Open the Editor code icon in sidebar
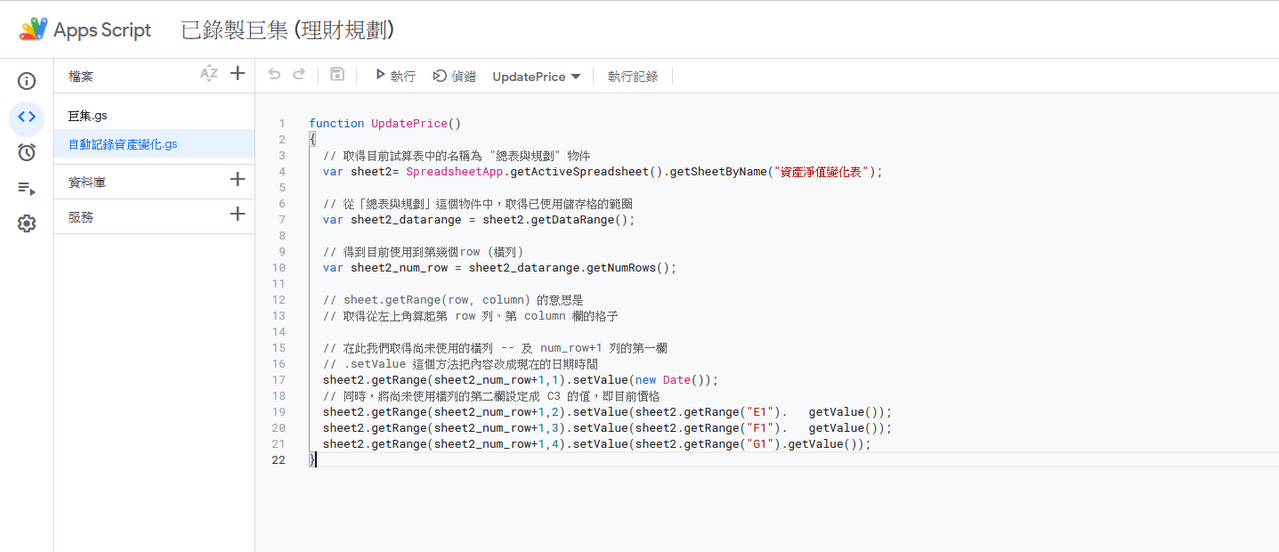 [27, 117]
